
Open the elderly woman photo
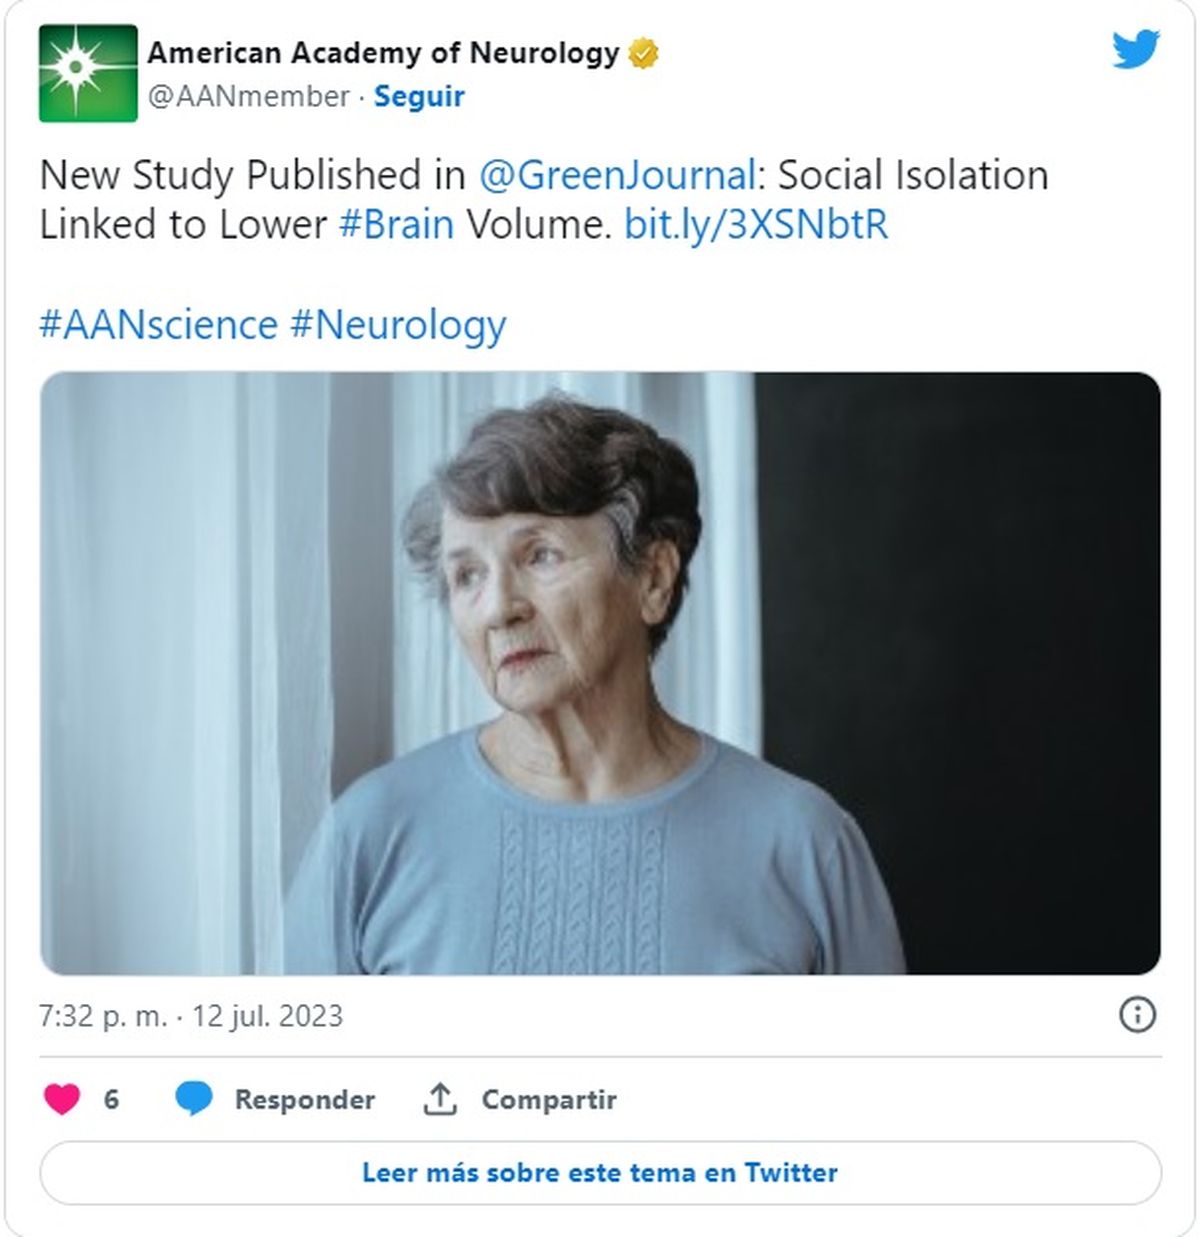(600, 673)
